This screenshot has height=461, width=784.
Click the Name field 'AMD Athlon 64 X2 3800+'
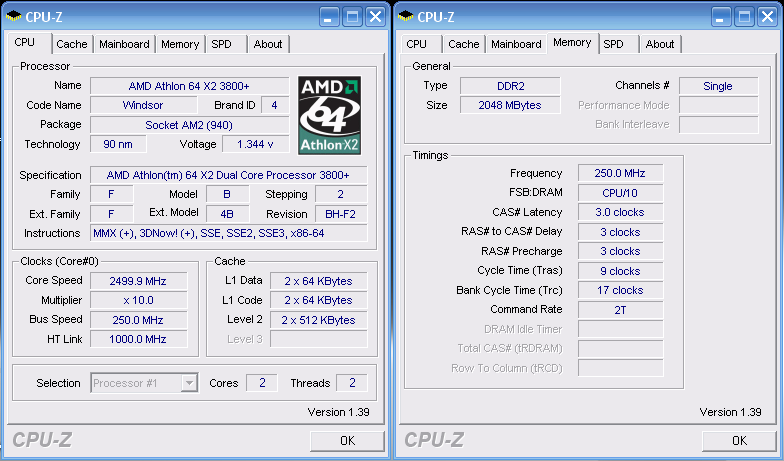pyautogui.click(x=190, y=86)
